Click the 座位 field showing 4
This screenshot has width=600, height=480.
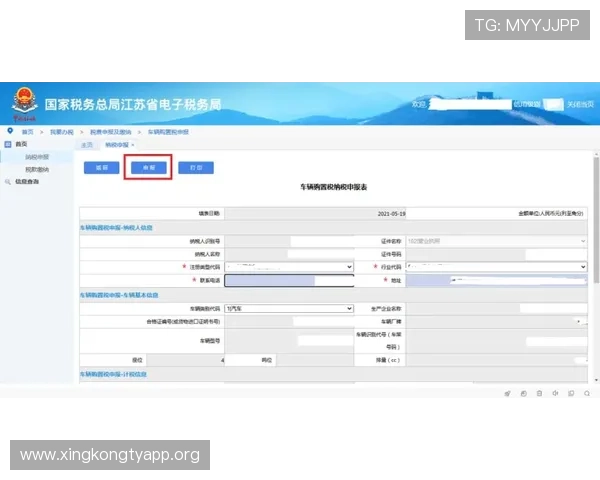point(186,360)
